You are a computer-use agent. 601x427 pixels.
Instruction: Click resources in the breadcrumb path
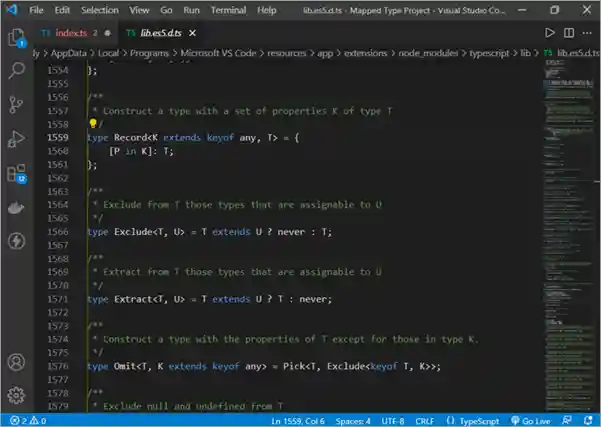[x=286, y=53]
